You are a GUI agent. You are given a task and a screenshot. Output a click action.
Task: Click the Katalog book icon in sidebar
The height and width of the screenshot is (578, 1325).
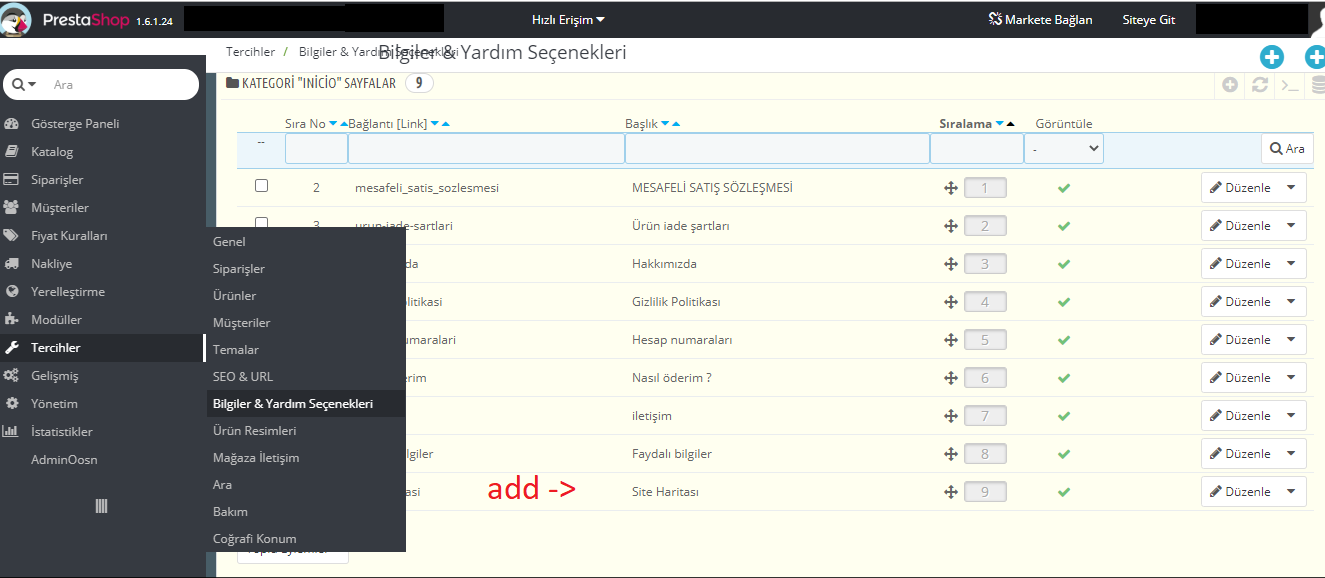(x=12, y=152)
